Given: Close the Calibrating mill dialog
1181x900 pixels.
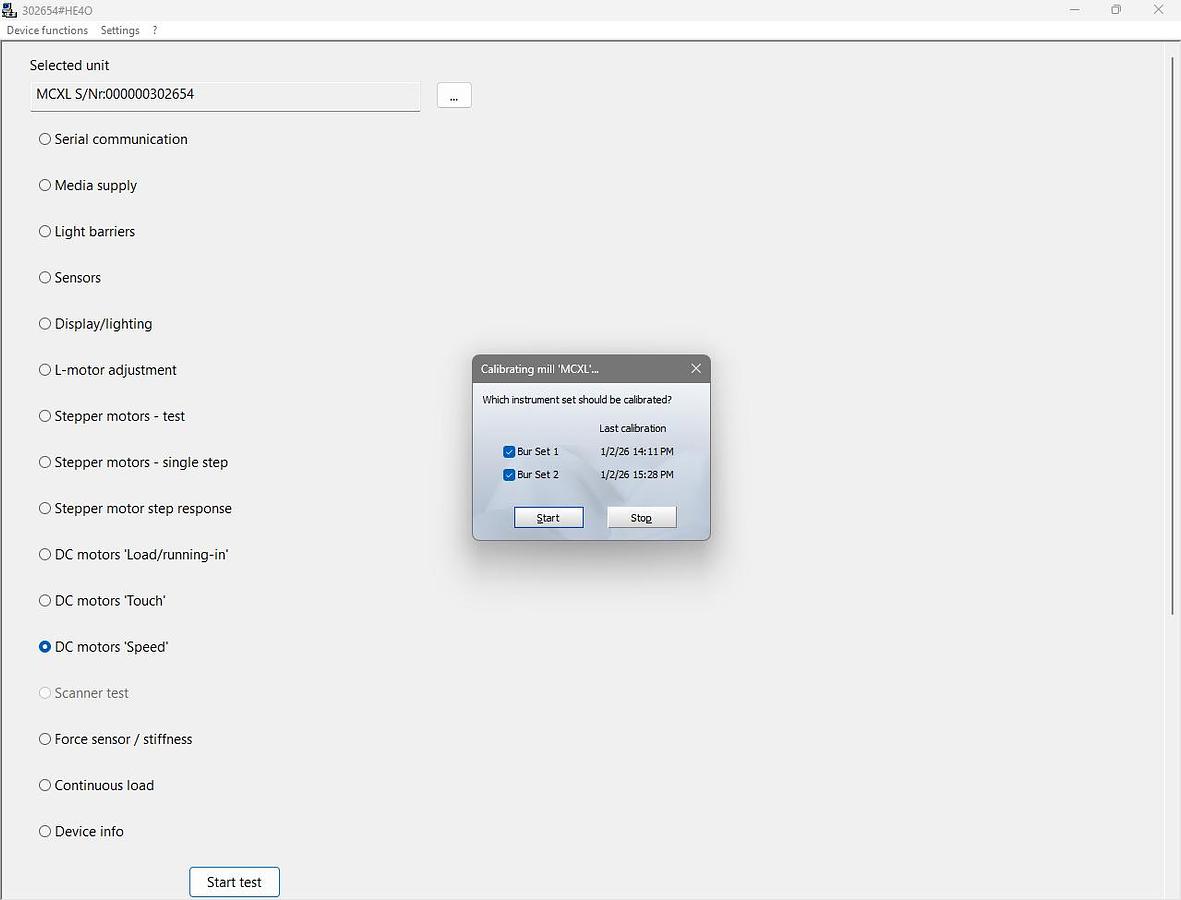Looking at the screenshot, I should 696,368.
